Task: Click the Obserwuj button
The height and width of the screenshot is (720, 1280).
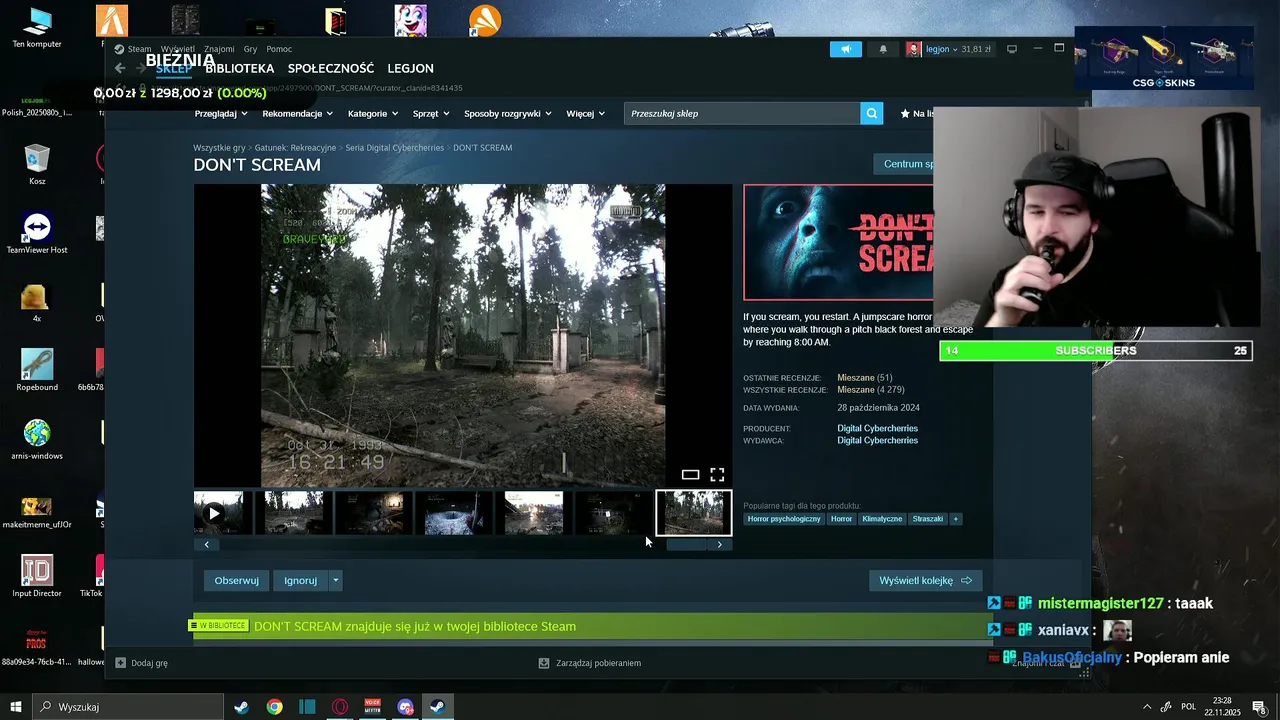Action: click(x=236, y=580)
